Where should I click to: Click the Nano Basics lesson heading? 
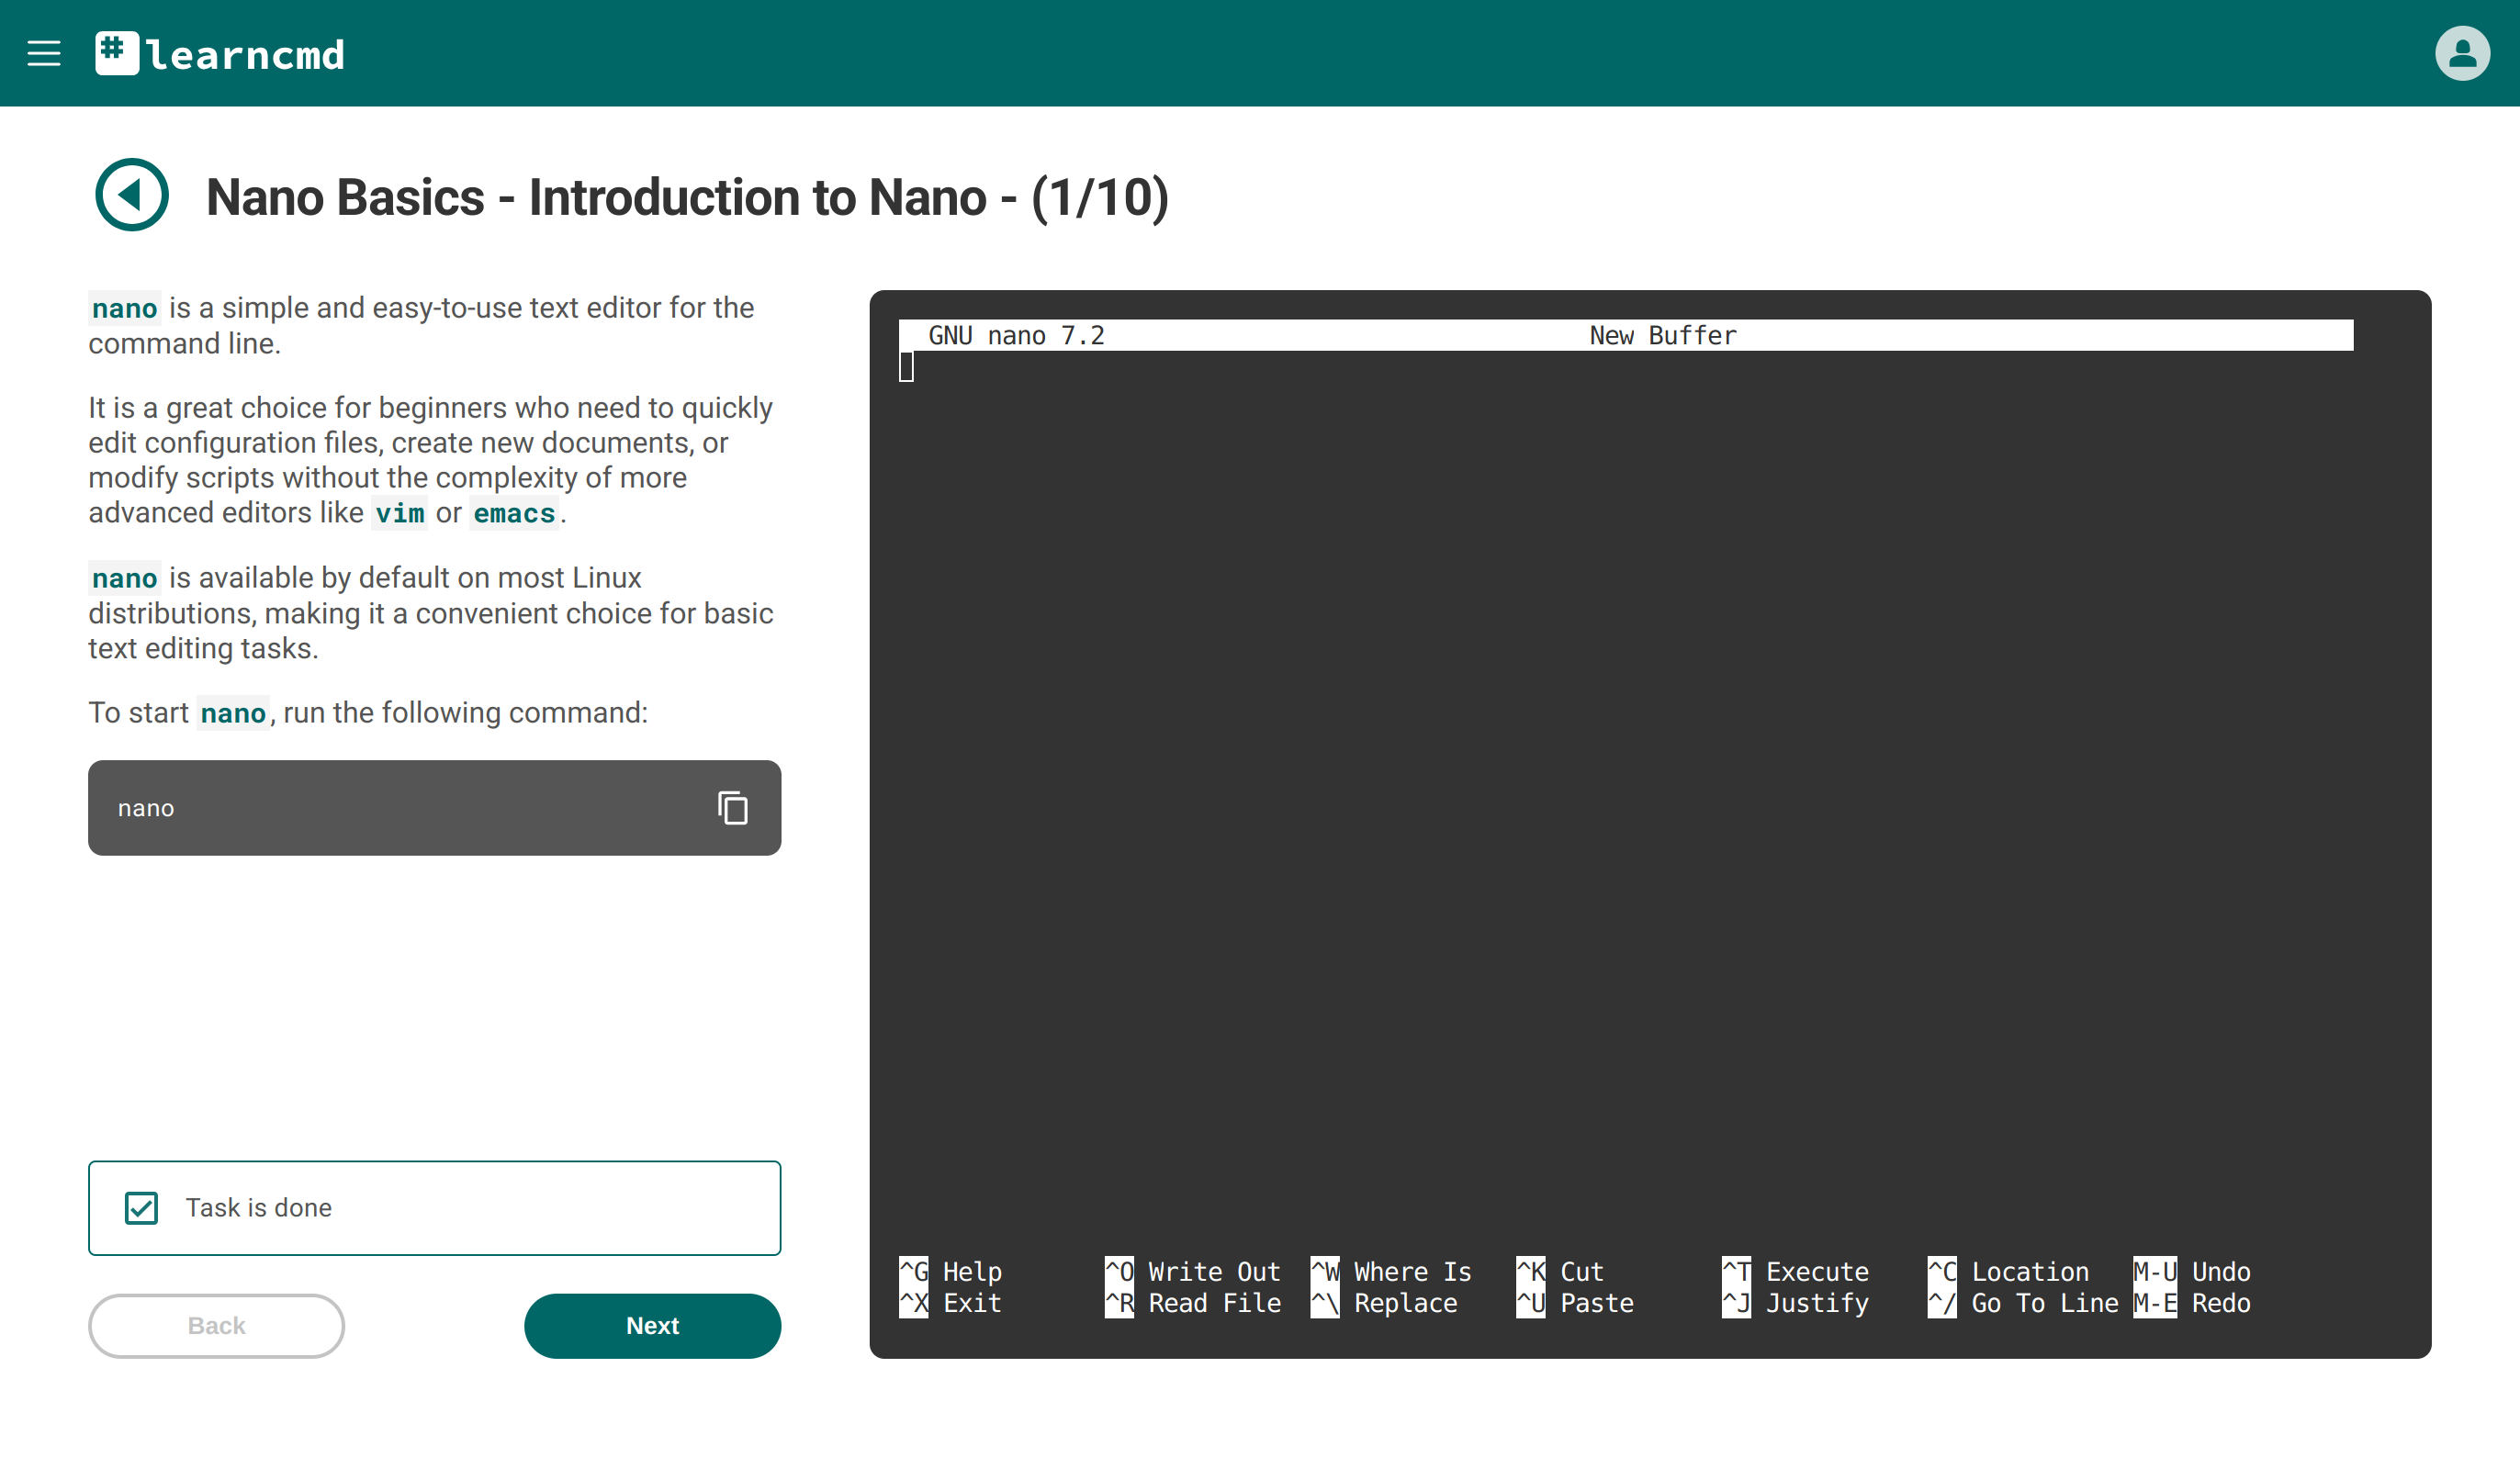(x=687, y=197)
